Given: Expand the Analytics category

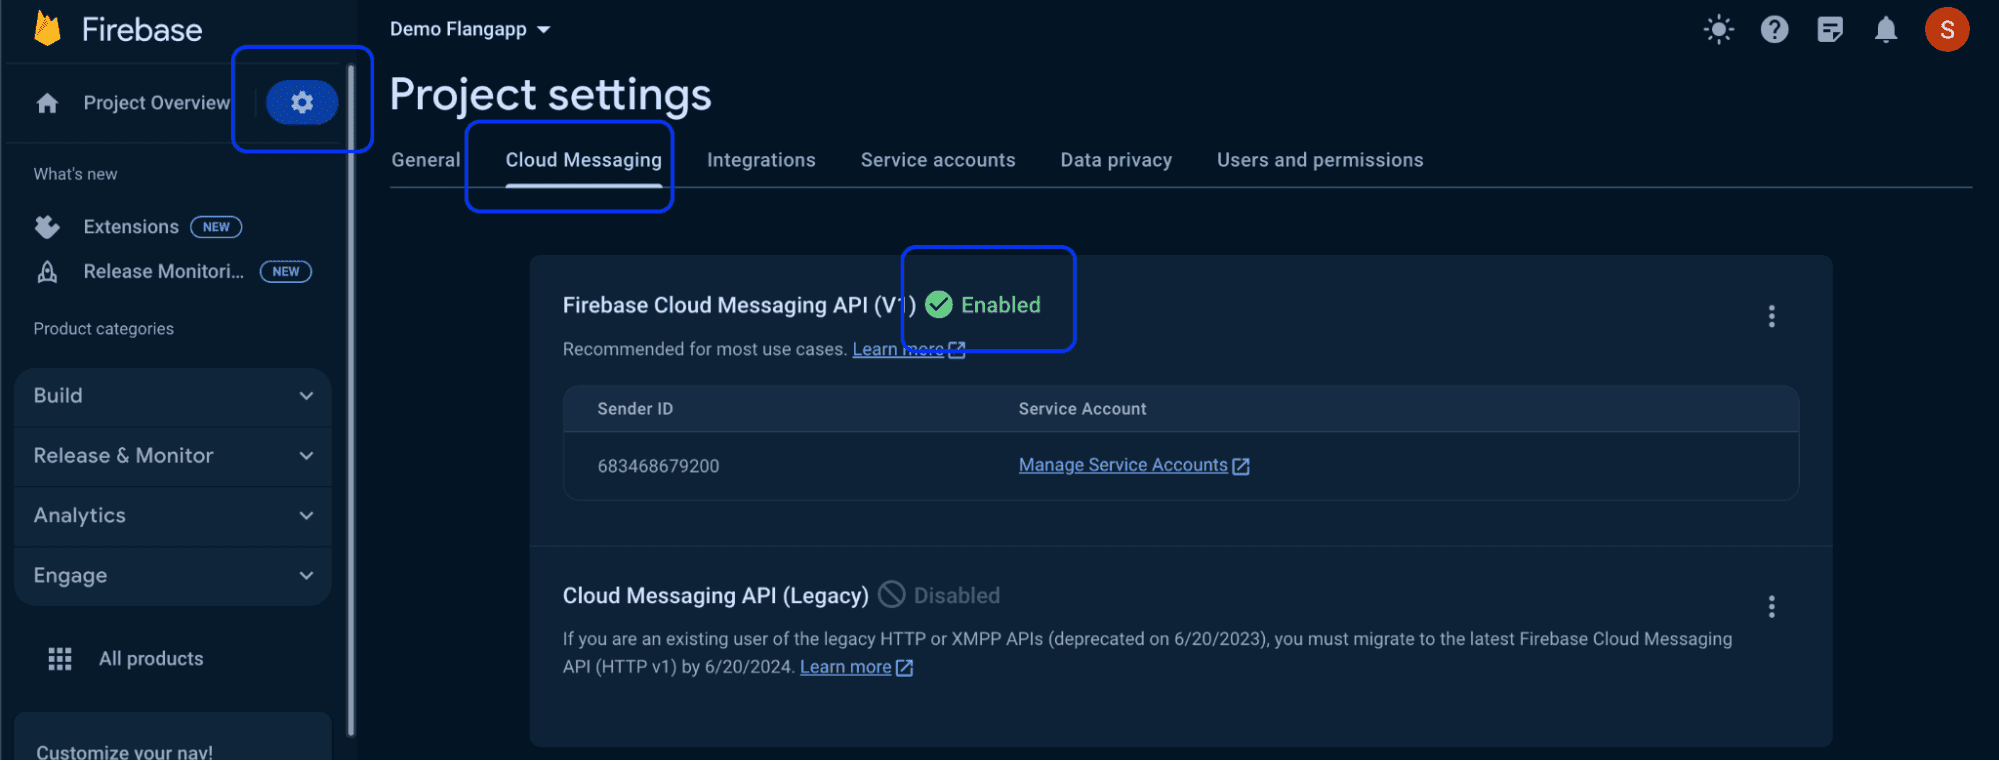Looking at the screenshot, I should coord(173,516).
